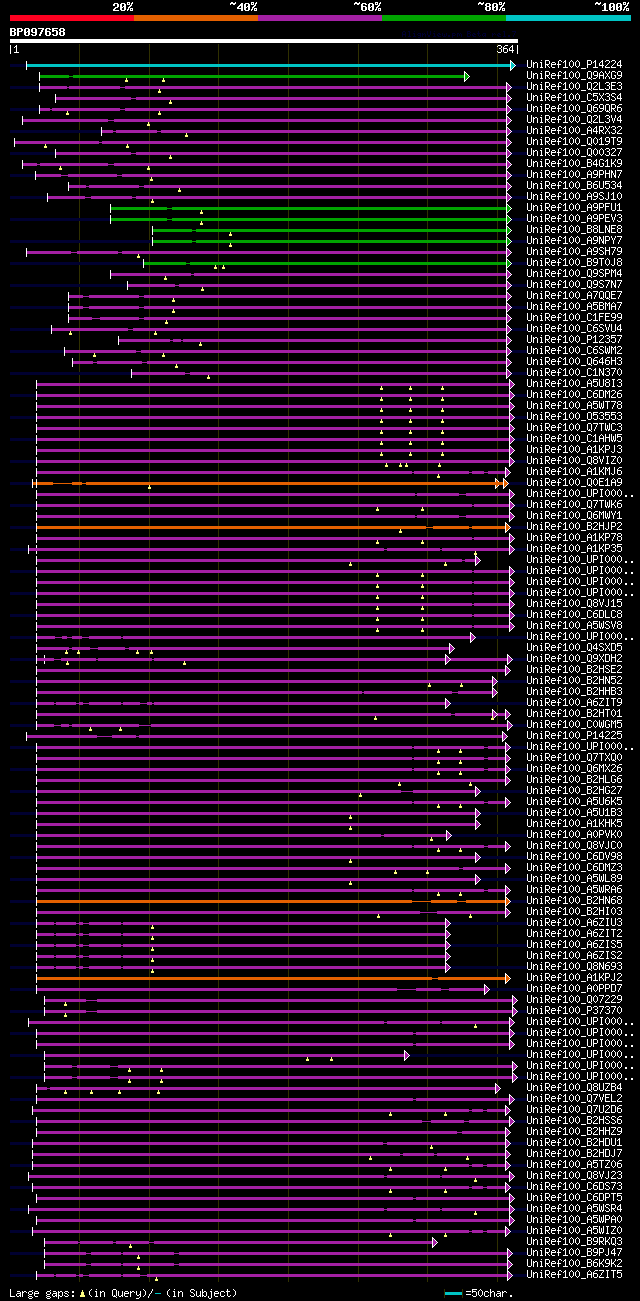Open hit UniRef100_A5WSV8

(x=574, y=626)
